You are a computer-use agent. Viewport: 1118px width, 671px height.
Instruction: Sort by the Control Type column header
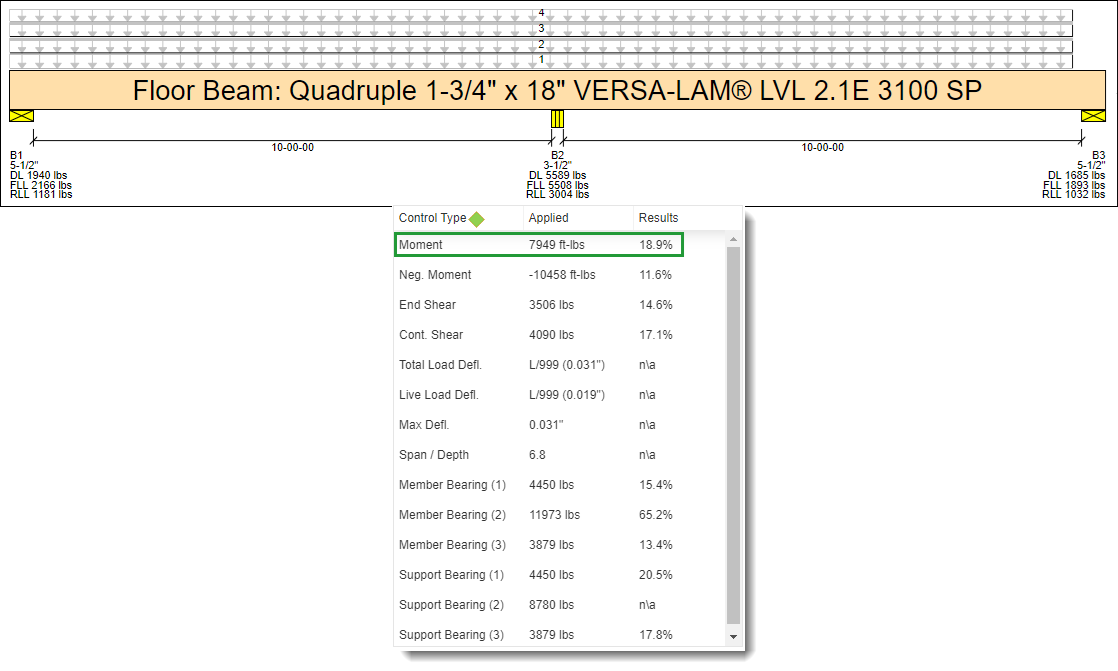click(432, 218)
